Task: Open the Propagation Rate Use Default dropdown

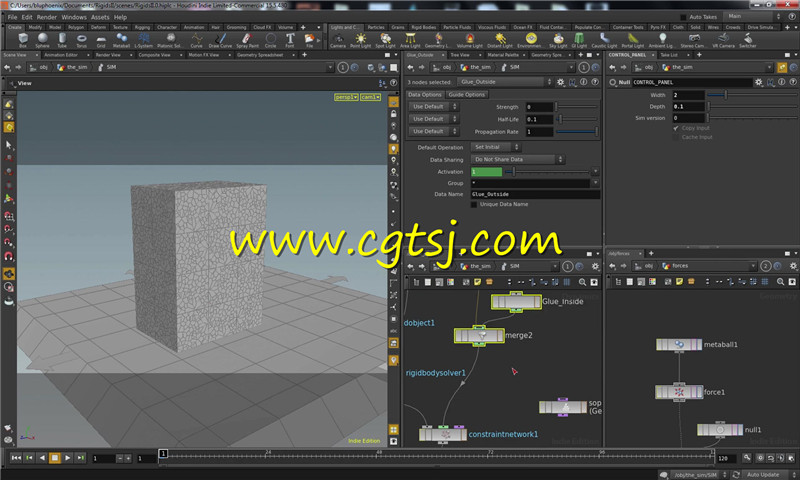Action: coord(433,132)
